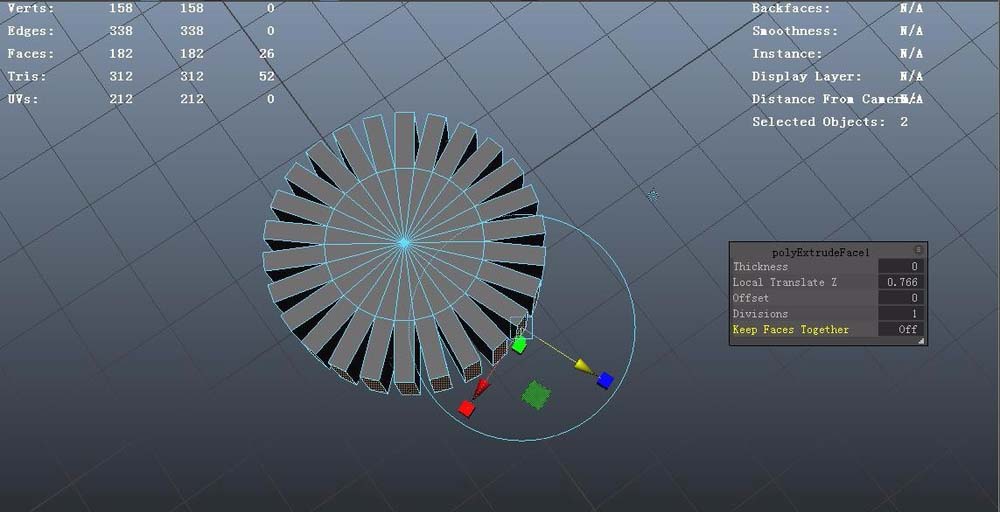Click the Faces label in HUD

pyautogui.click(x=31, y=54)
